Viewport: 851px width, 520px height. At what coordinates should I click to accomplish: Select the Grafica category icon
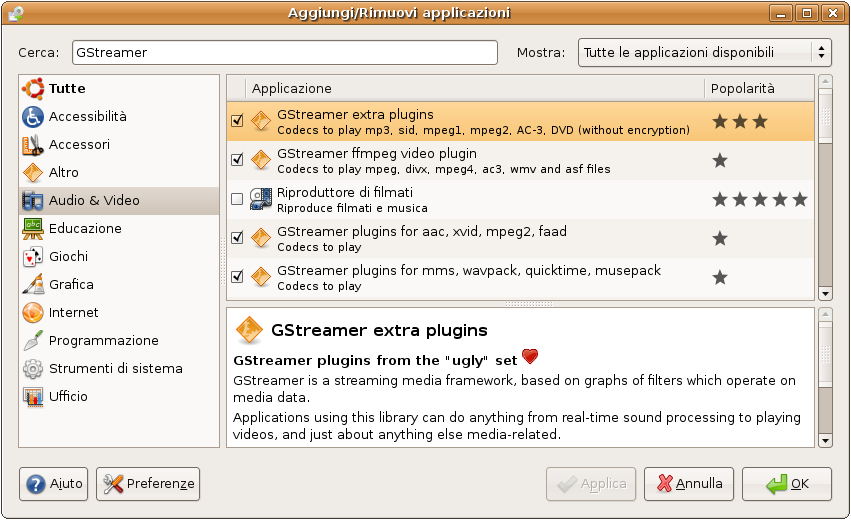click(32, 285)
